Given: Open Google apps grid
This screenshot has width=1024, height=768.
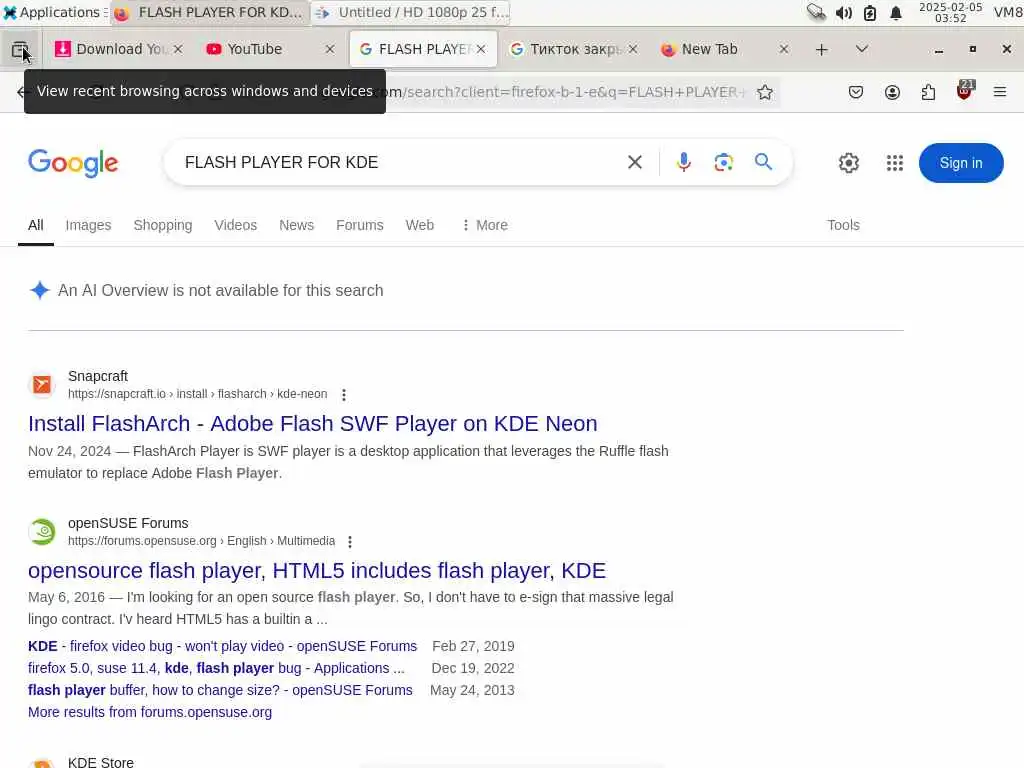Looking at the screenshot, I should [x=895, y=163].
